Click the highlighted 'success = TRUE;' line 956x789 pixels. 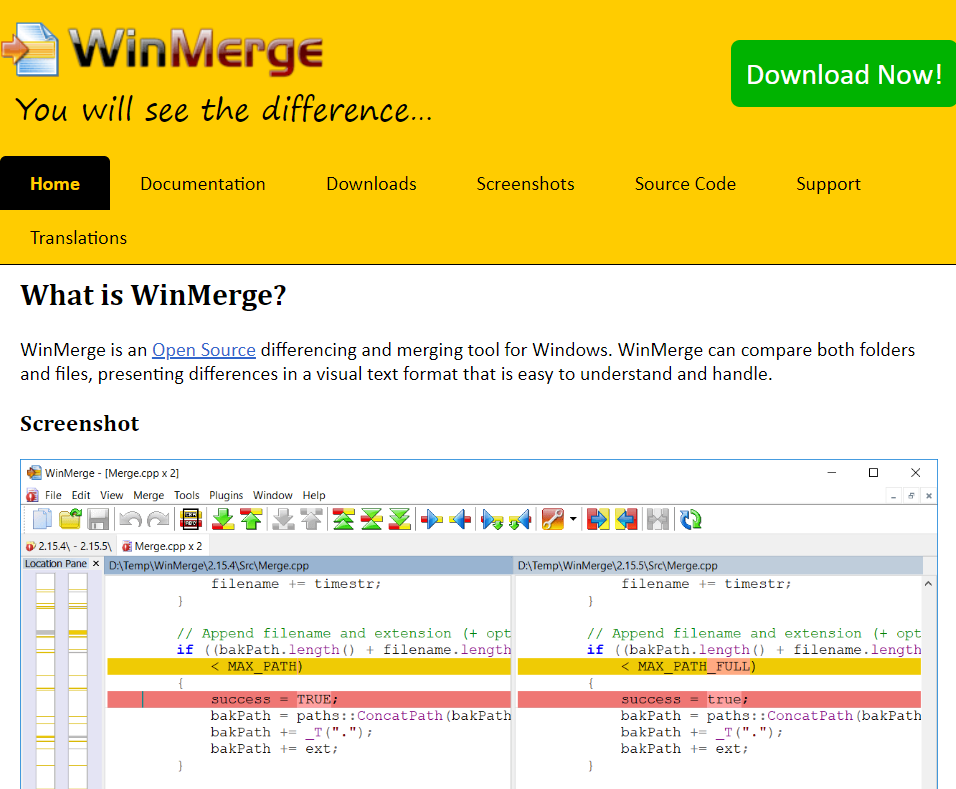pyautogui.click(x=309, y=699)
